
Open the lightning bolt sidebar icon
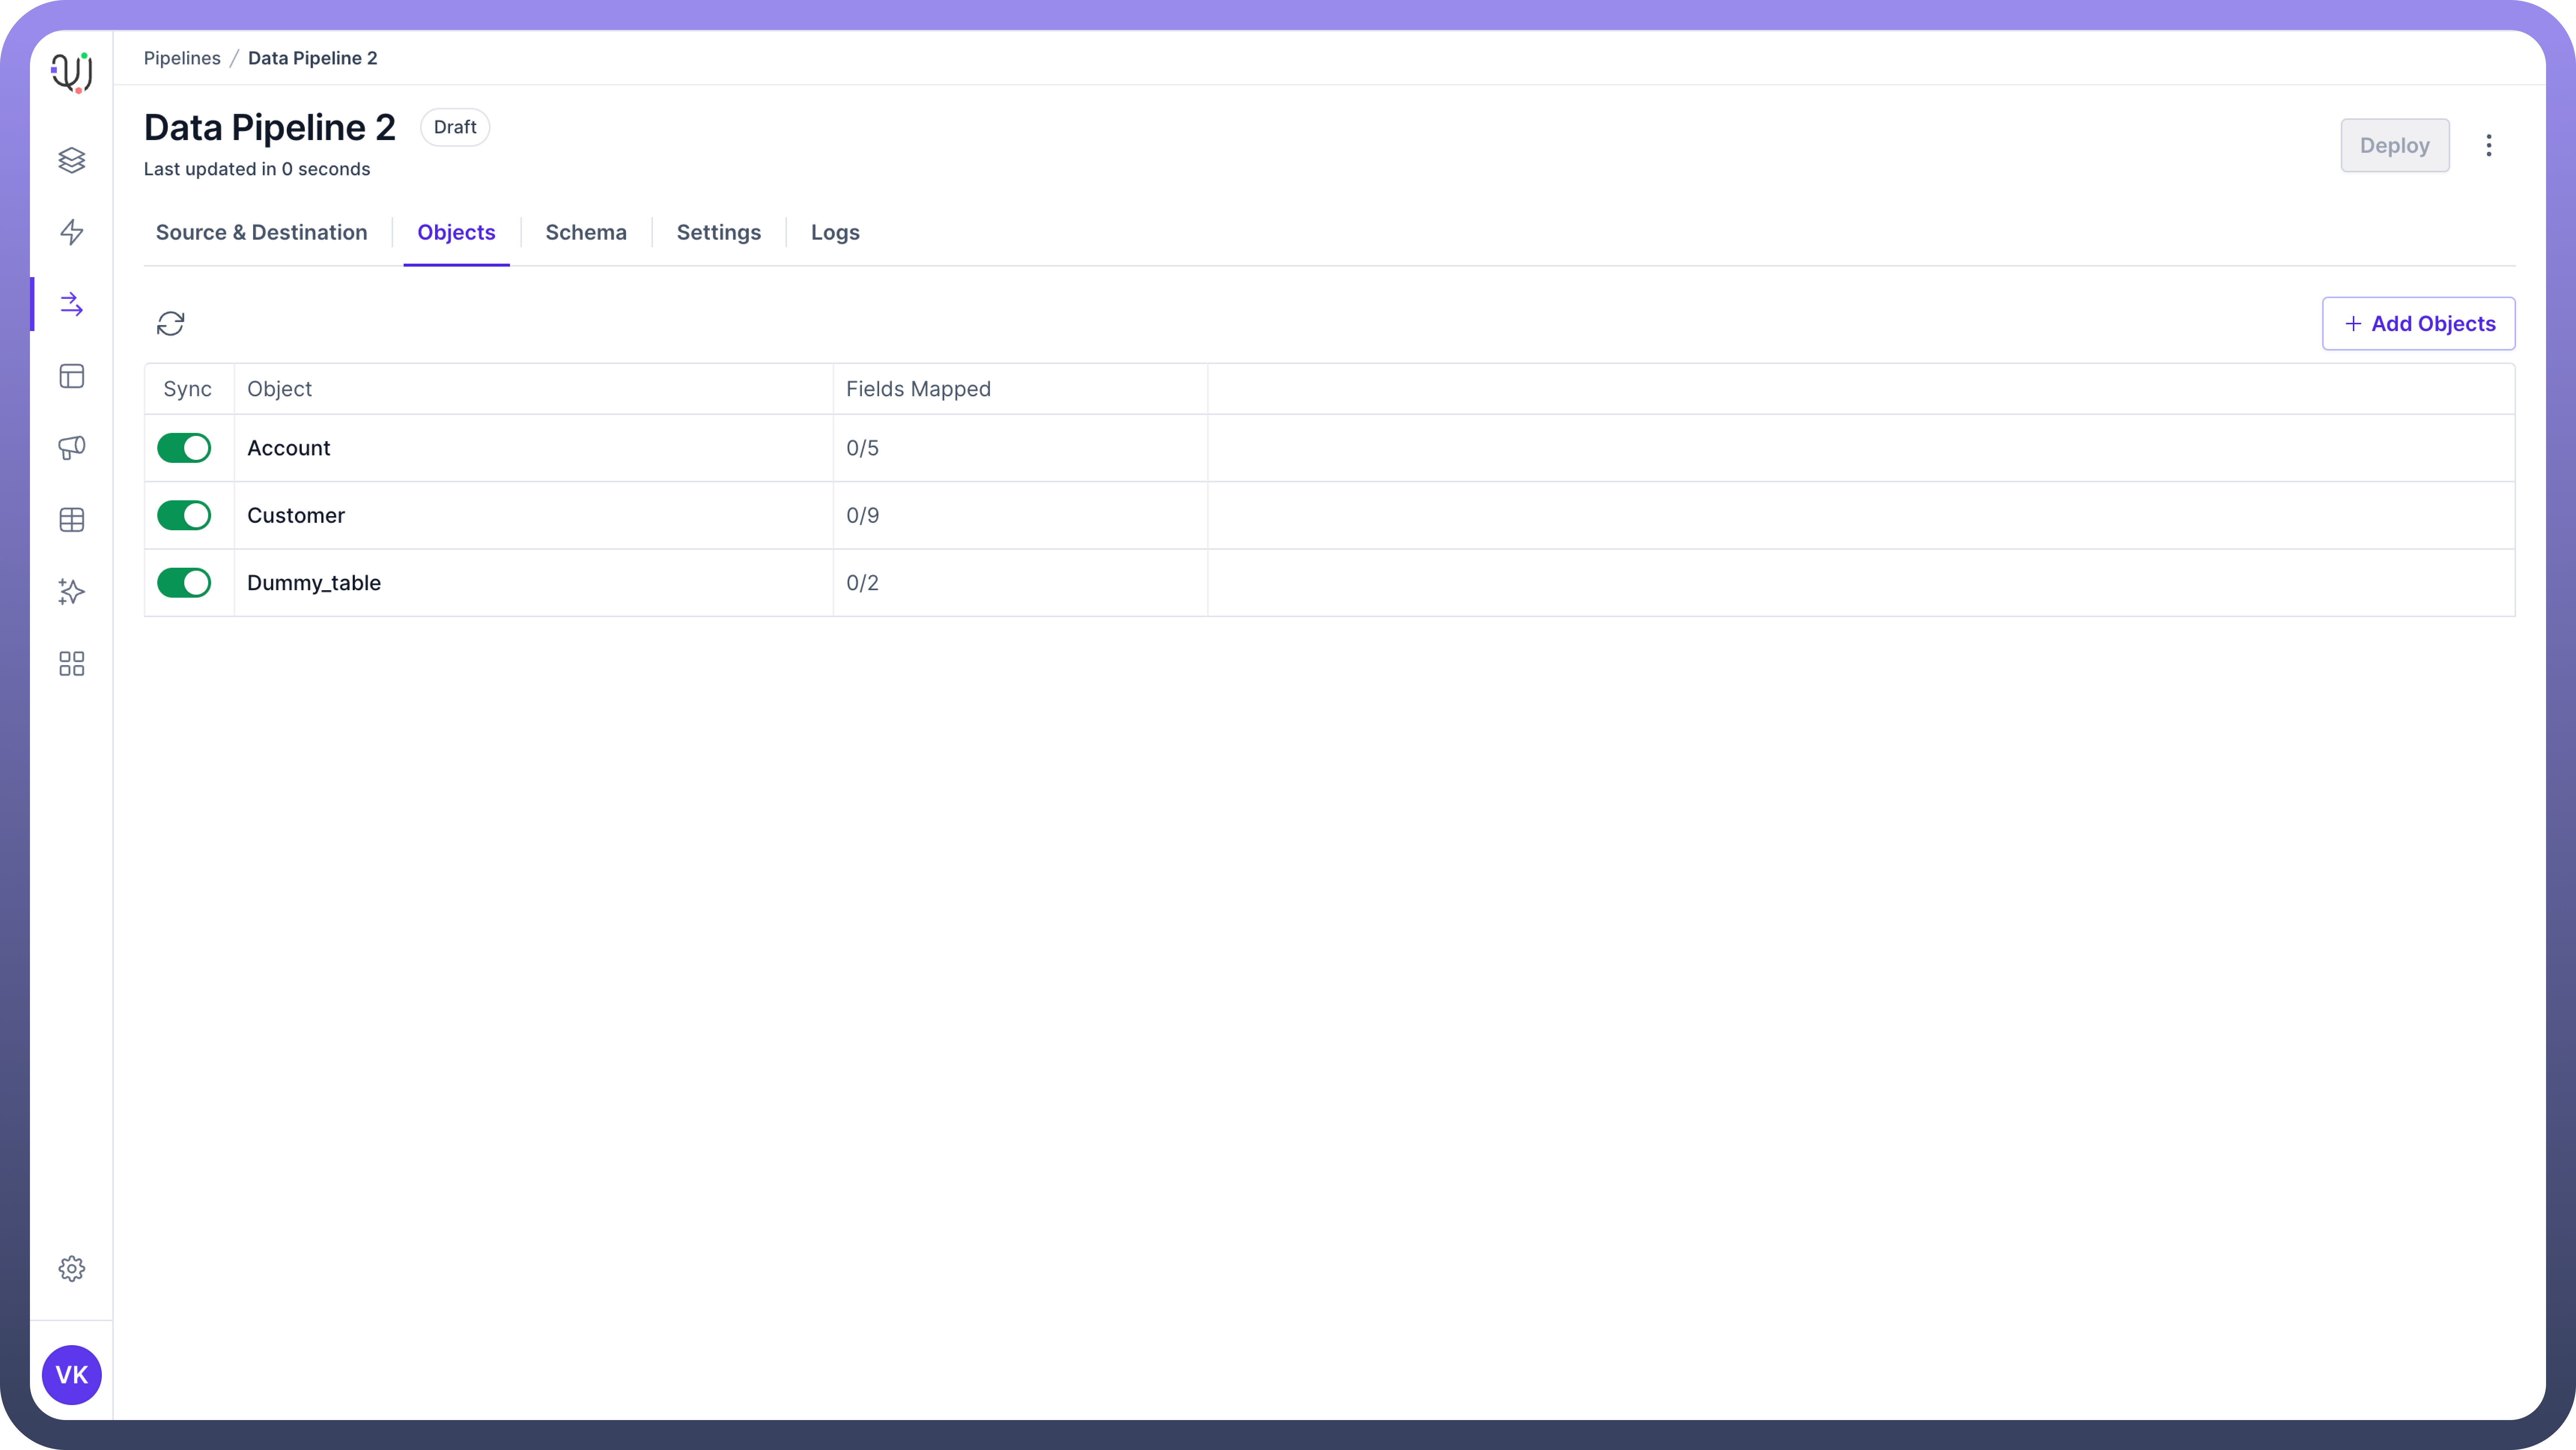coord(71,232)
